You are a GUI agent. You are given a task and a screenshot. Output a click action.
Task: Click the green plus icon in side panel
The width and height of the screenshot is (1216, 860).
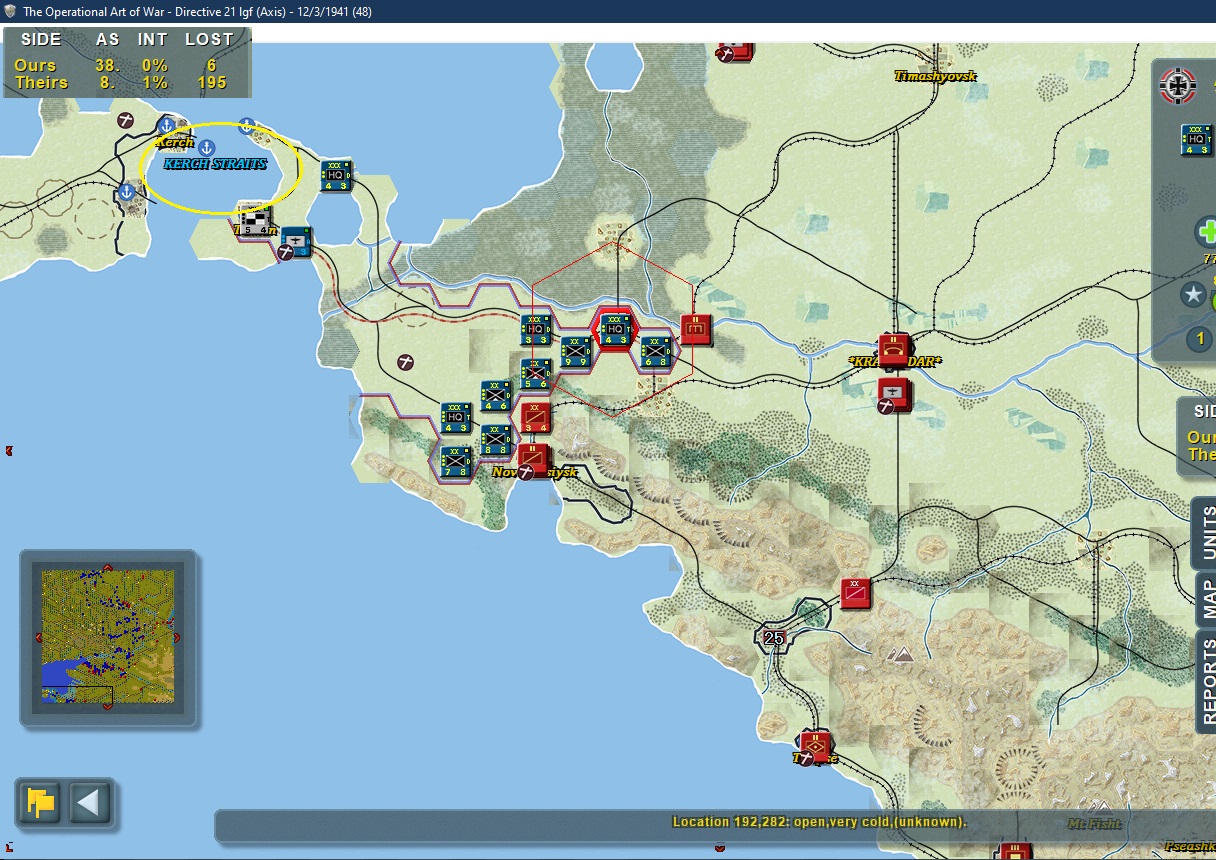[x=1207, y=233]
